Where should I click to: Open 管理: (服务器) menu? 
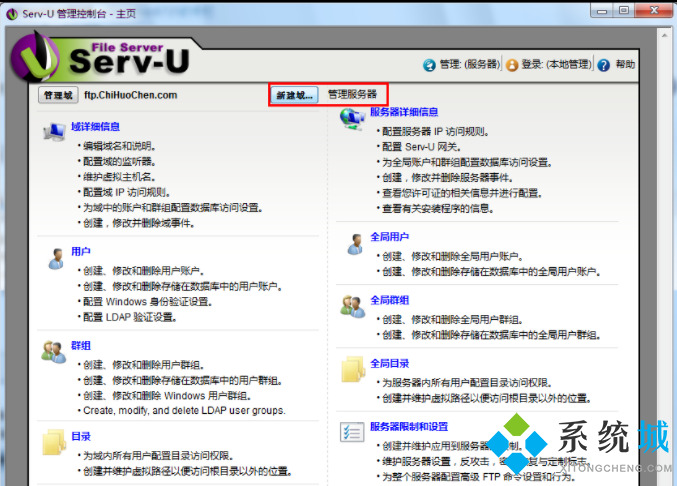[470, 65]
